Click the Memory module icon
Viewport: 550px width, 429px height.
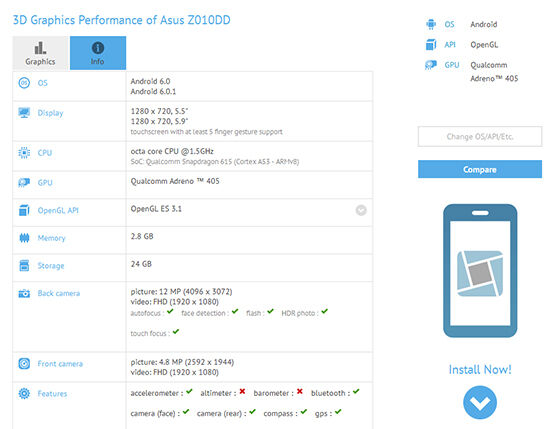[x=24, y=238]
